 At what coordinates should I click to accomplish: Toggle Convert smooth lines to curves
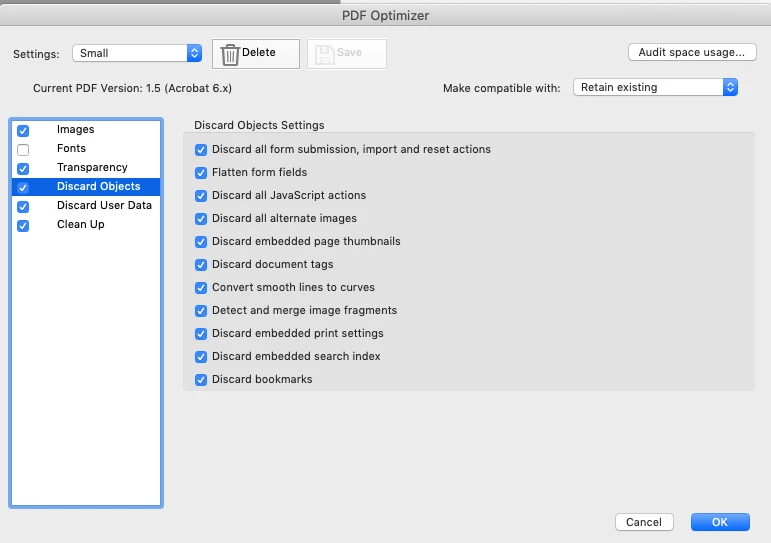[201, 288]
